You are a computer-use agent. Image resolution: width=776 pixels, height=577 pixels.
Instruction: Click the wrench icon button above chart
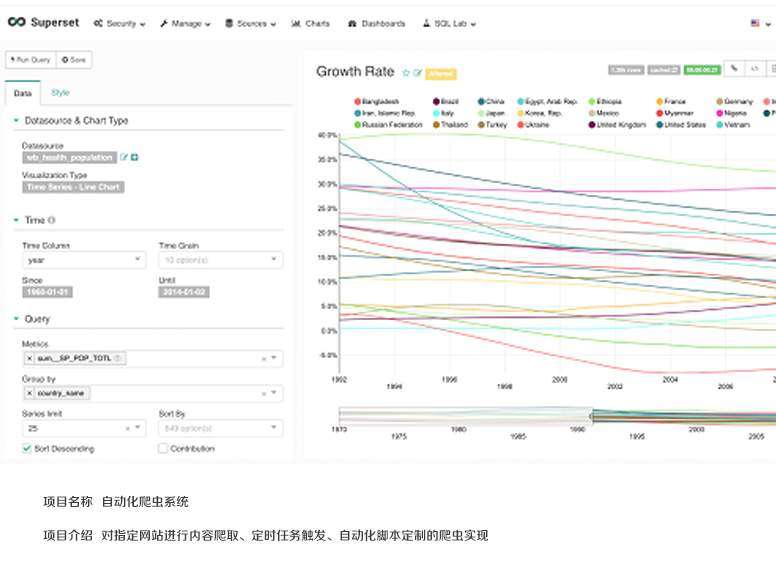[734, 69]
